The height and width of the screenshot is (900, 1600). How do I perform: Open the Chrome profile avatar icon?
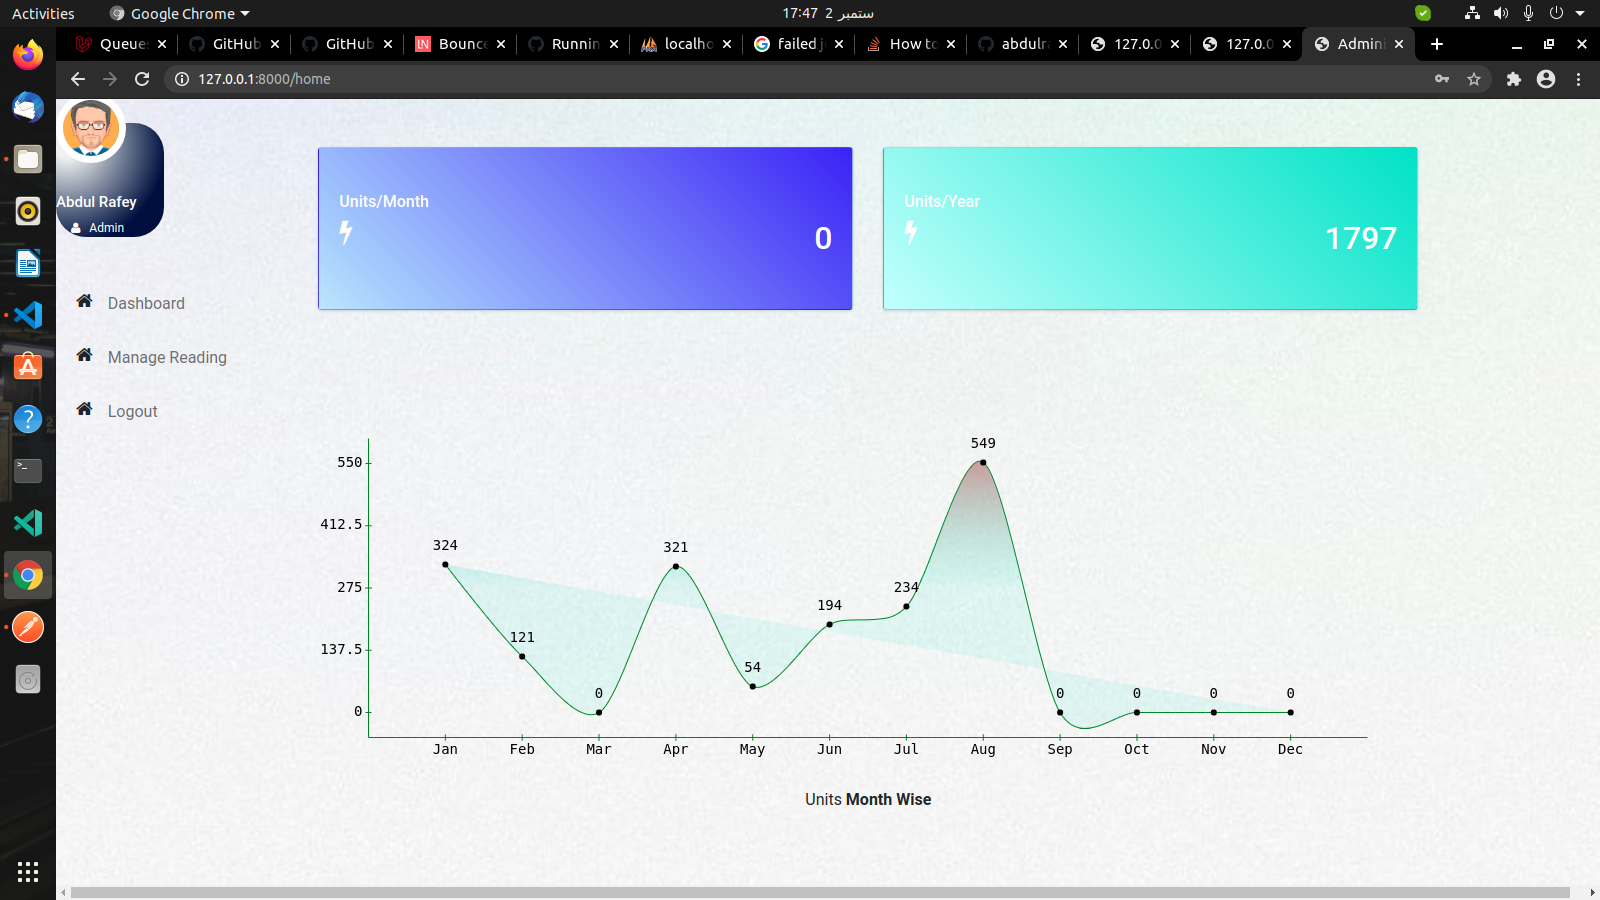(1546, 79)
